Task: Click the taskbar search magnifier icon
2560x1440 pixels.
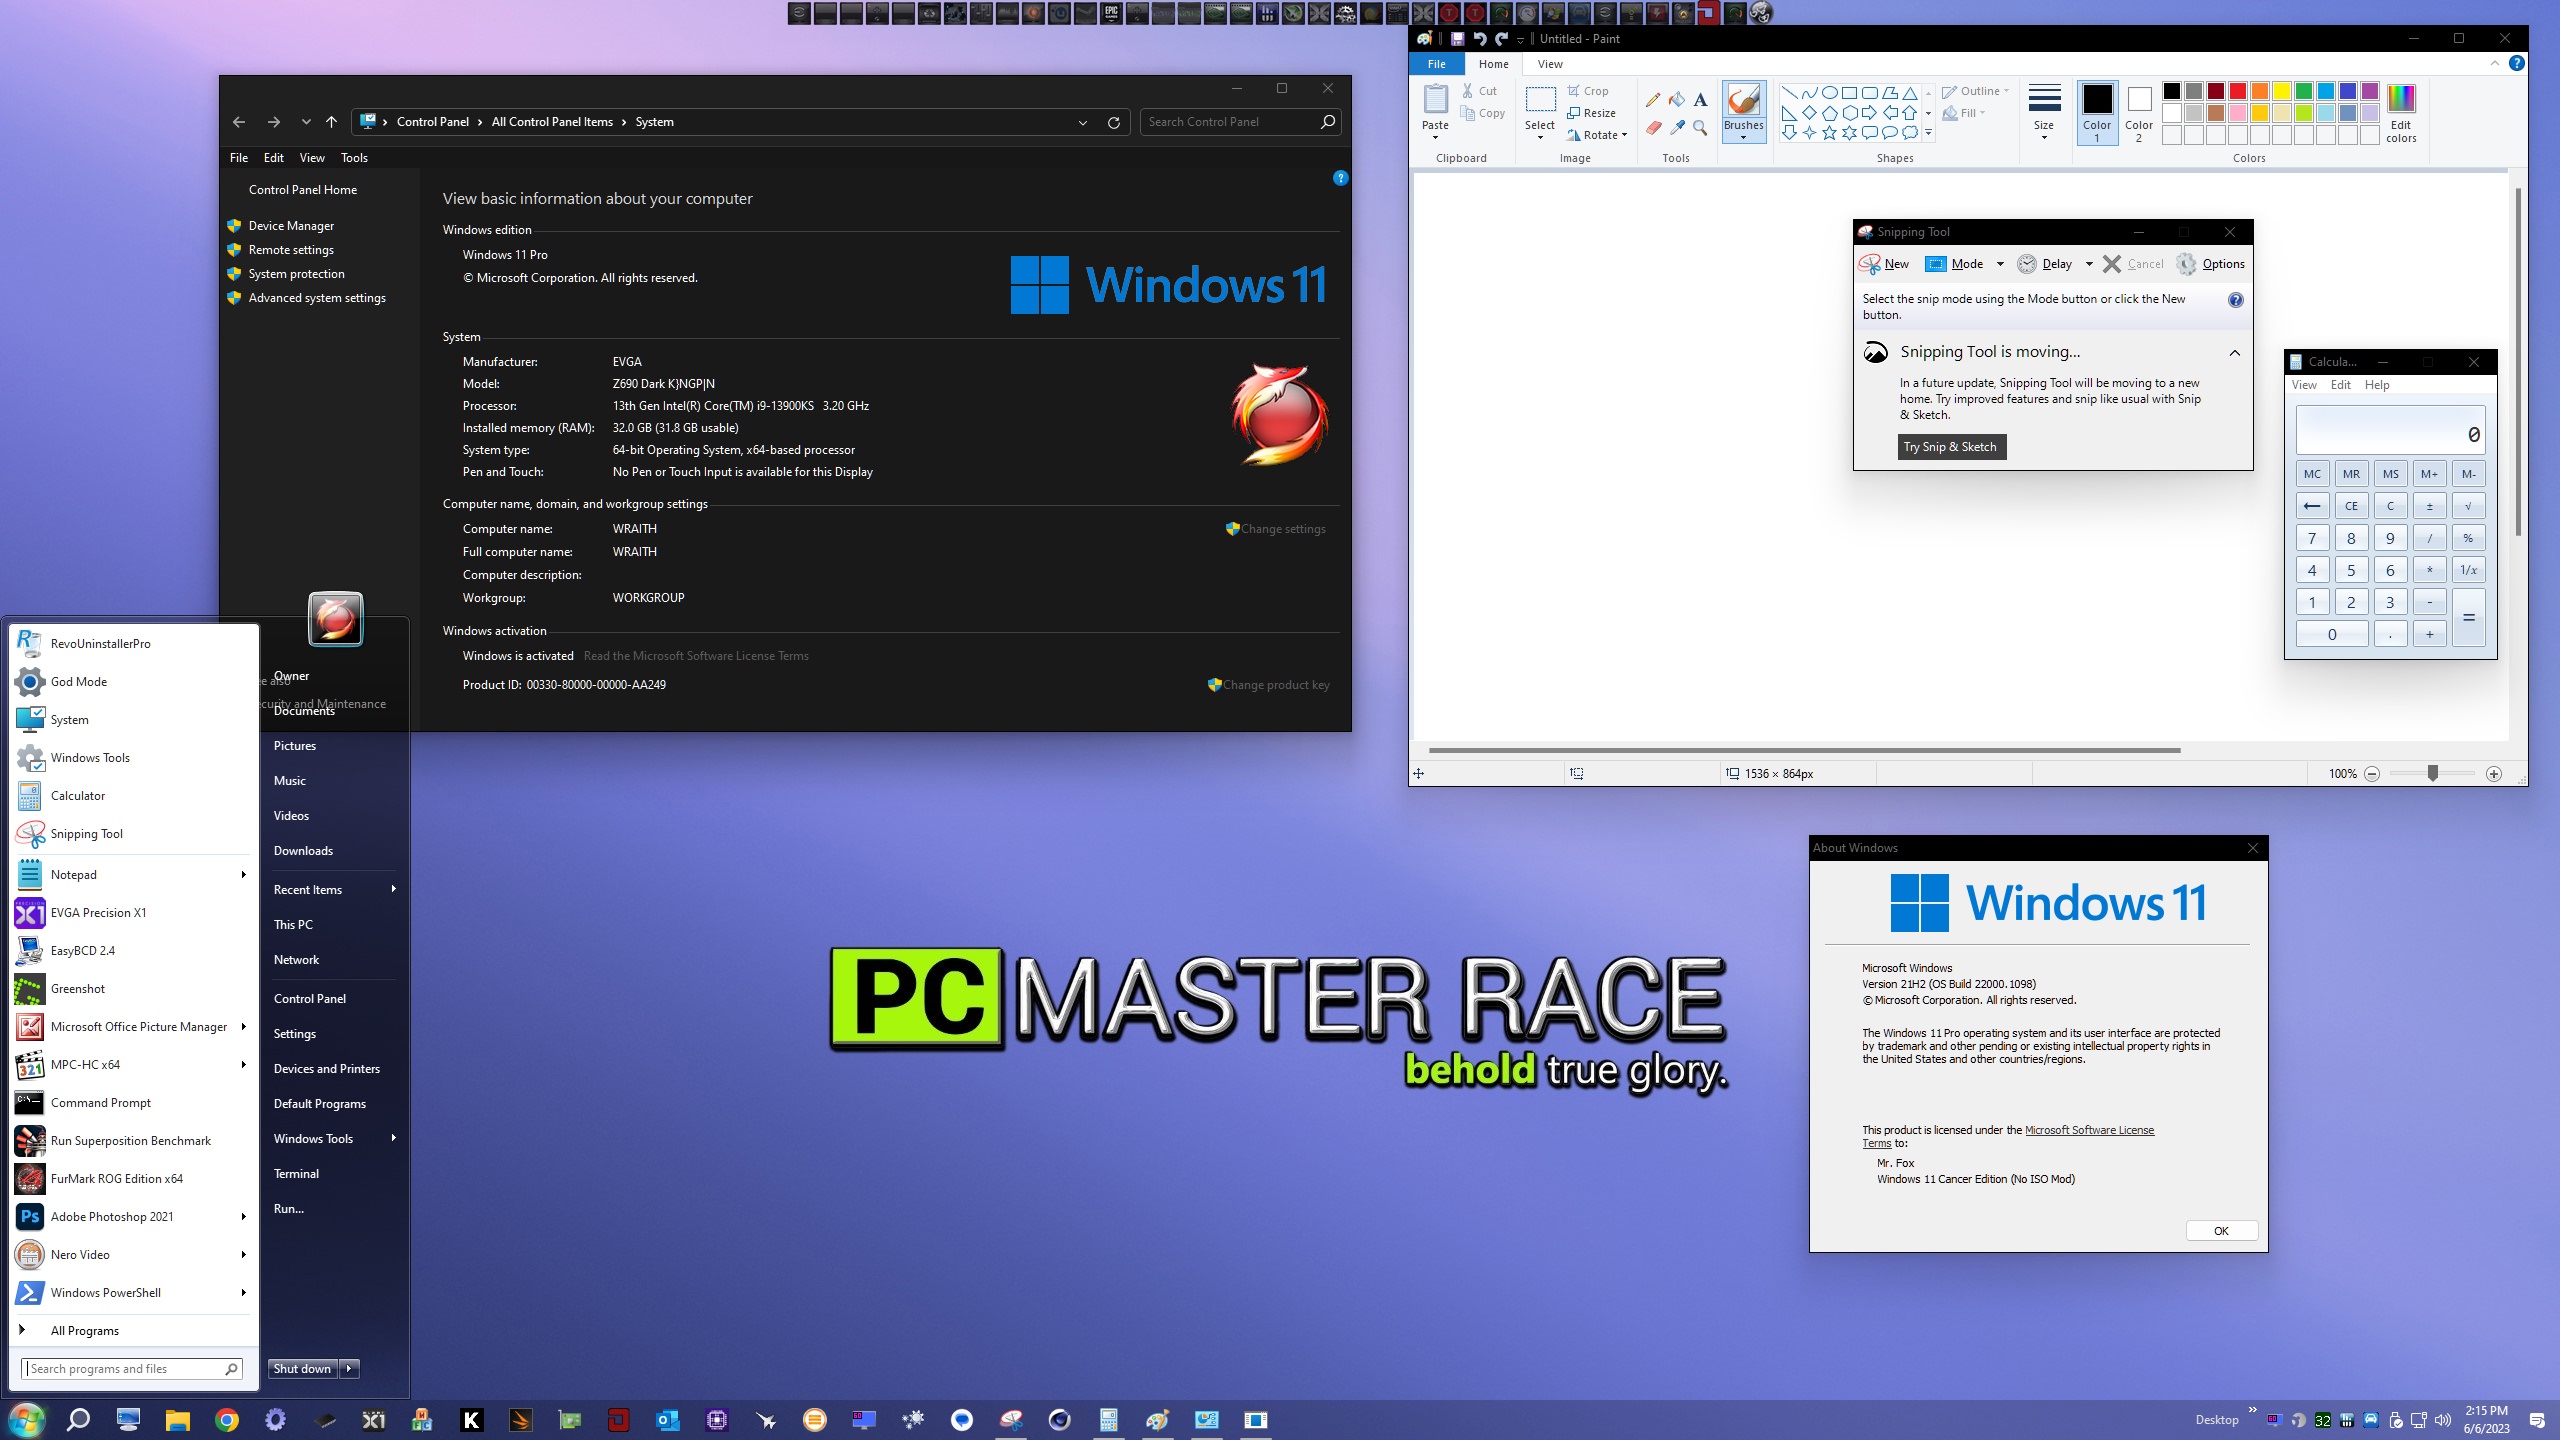Action: (79, 1420)
